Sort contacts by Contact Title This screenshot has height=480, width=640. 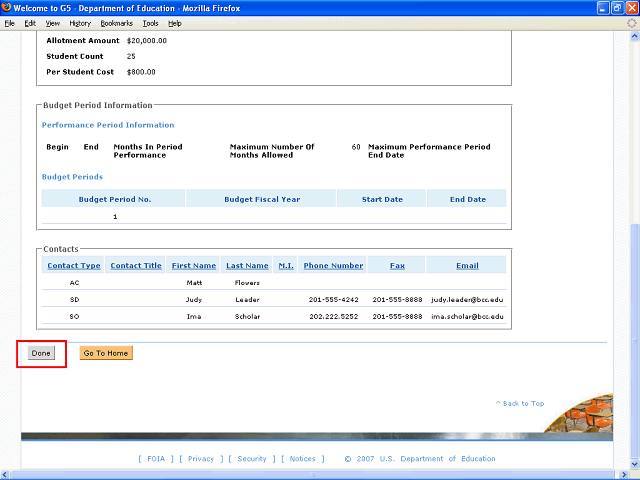click(136, 265)
